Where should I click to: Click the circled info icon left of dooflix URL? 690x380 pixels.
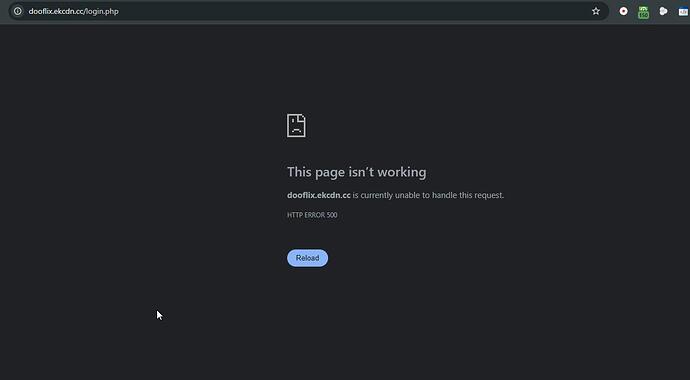click(x=18, y=11)
